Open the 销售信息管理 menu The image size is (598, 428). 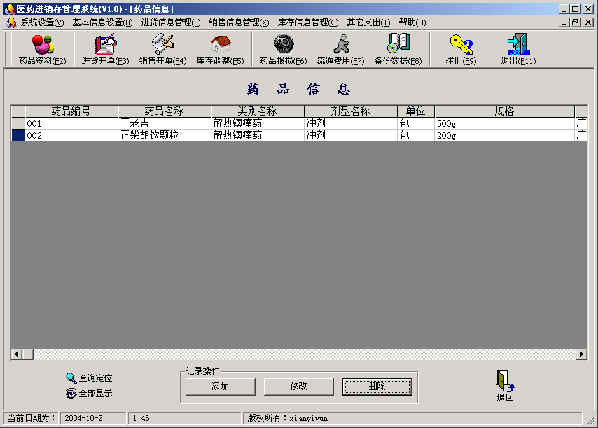tap(239, 23)
